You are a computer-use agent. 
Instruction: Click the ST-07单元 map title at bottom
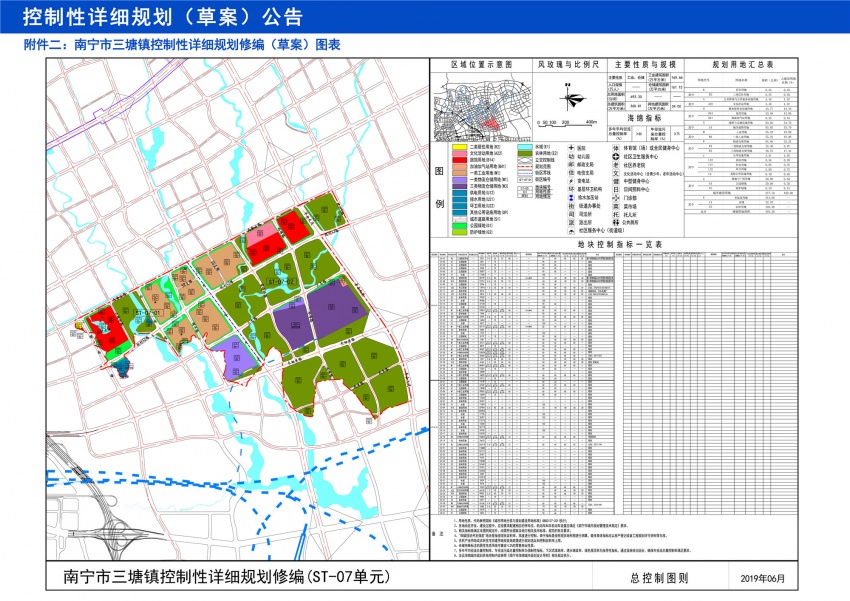coord(227,576)
